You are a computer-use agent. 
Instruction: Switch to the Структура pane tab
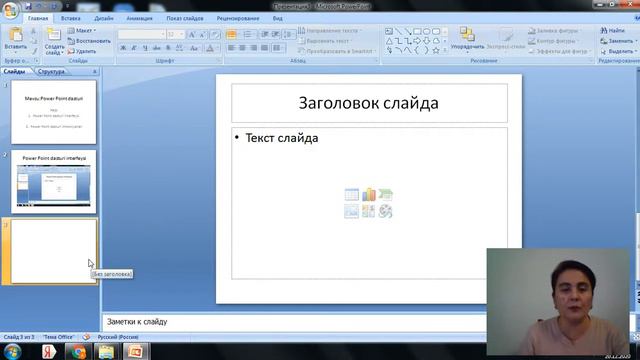(x=51, y=71)
